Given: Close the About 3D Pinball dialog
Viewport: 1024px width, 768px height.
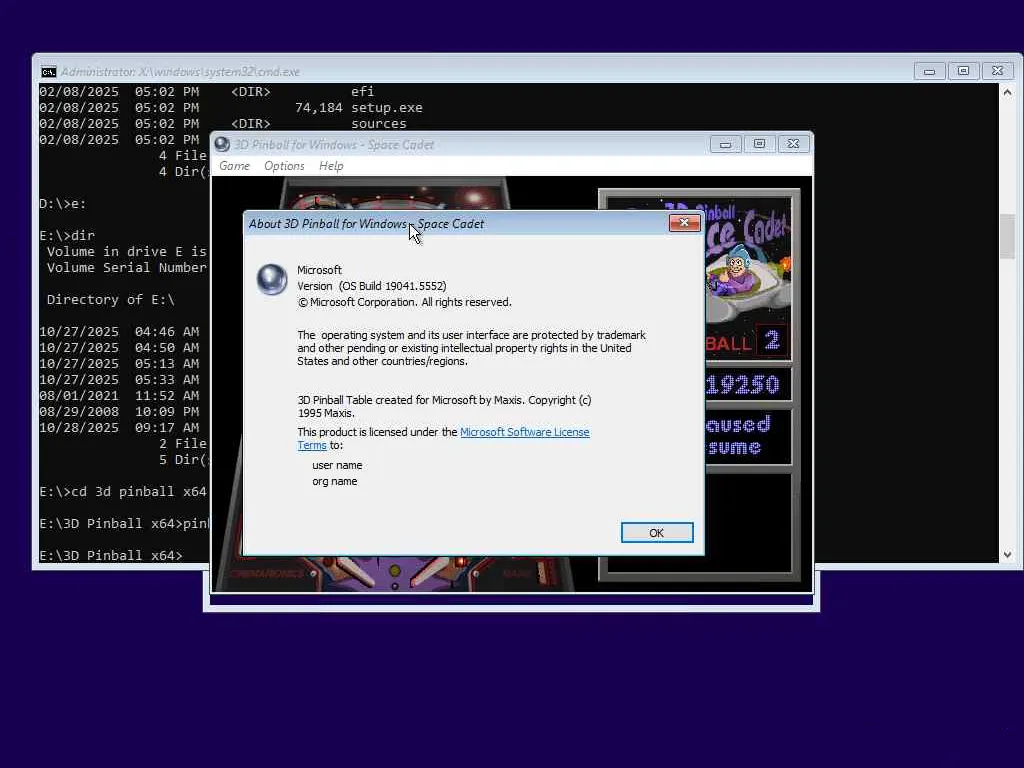Looking at the screenshot, I should click(x=684, y=223).
